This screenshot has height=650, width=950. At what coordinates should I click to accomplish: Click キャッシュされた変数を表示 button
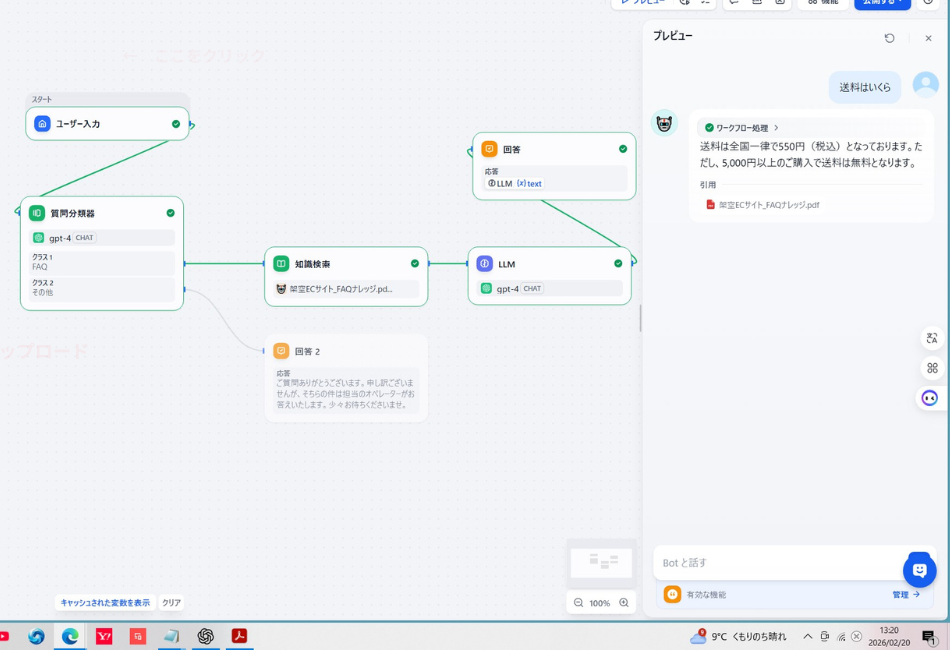click(105, 603)
